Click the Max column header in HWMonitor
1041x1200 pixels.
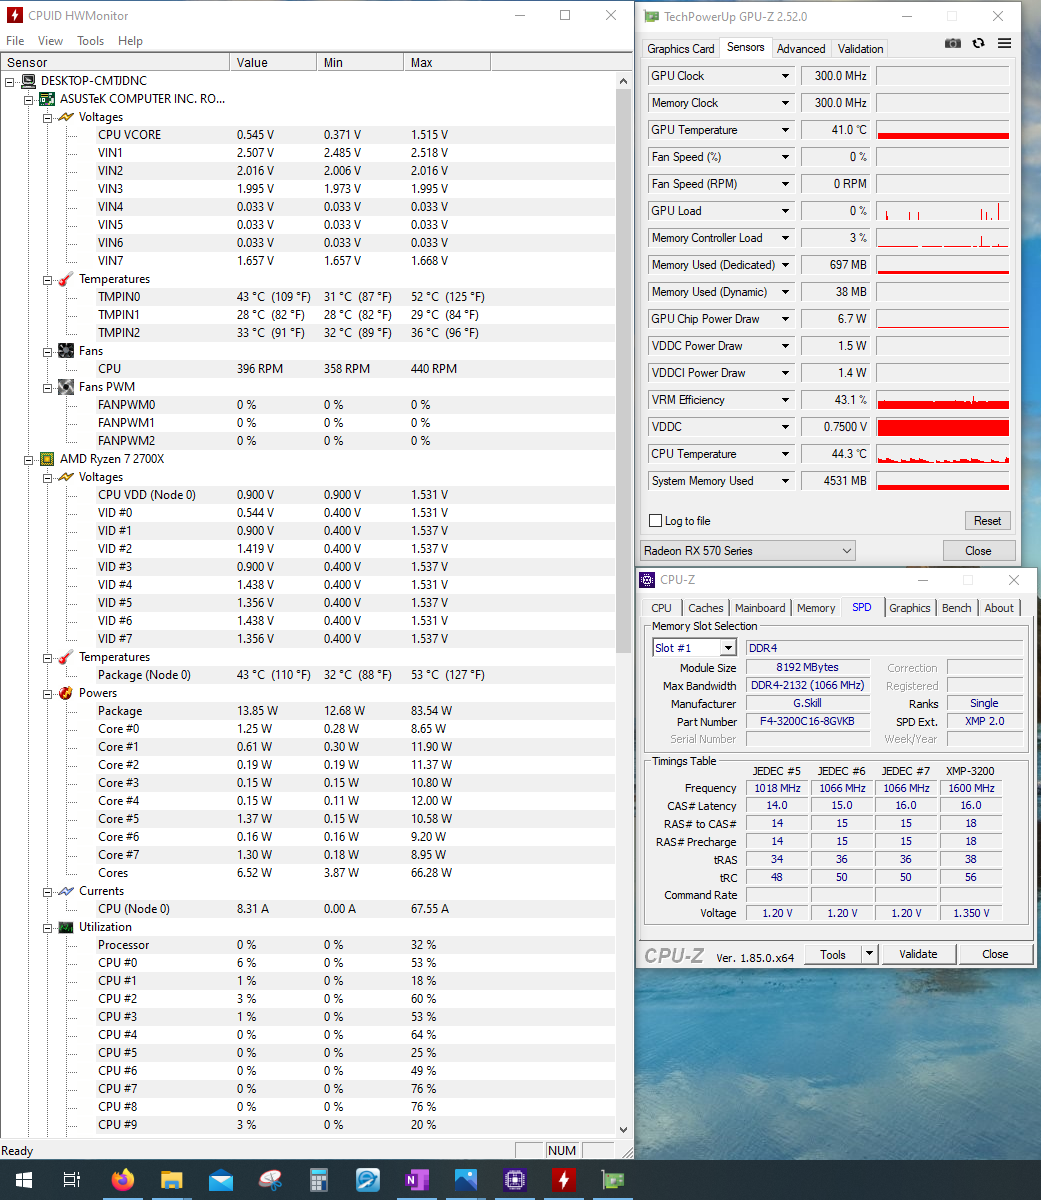(x=447, y=62)
